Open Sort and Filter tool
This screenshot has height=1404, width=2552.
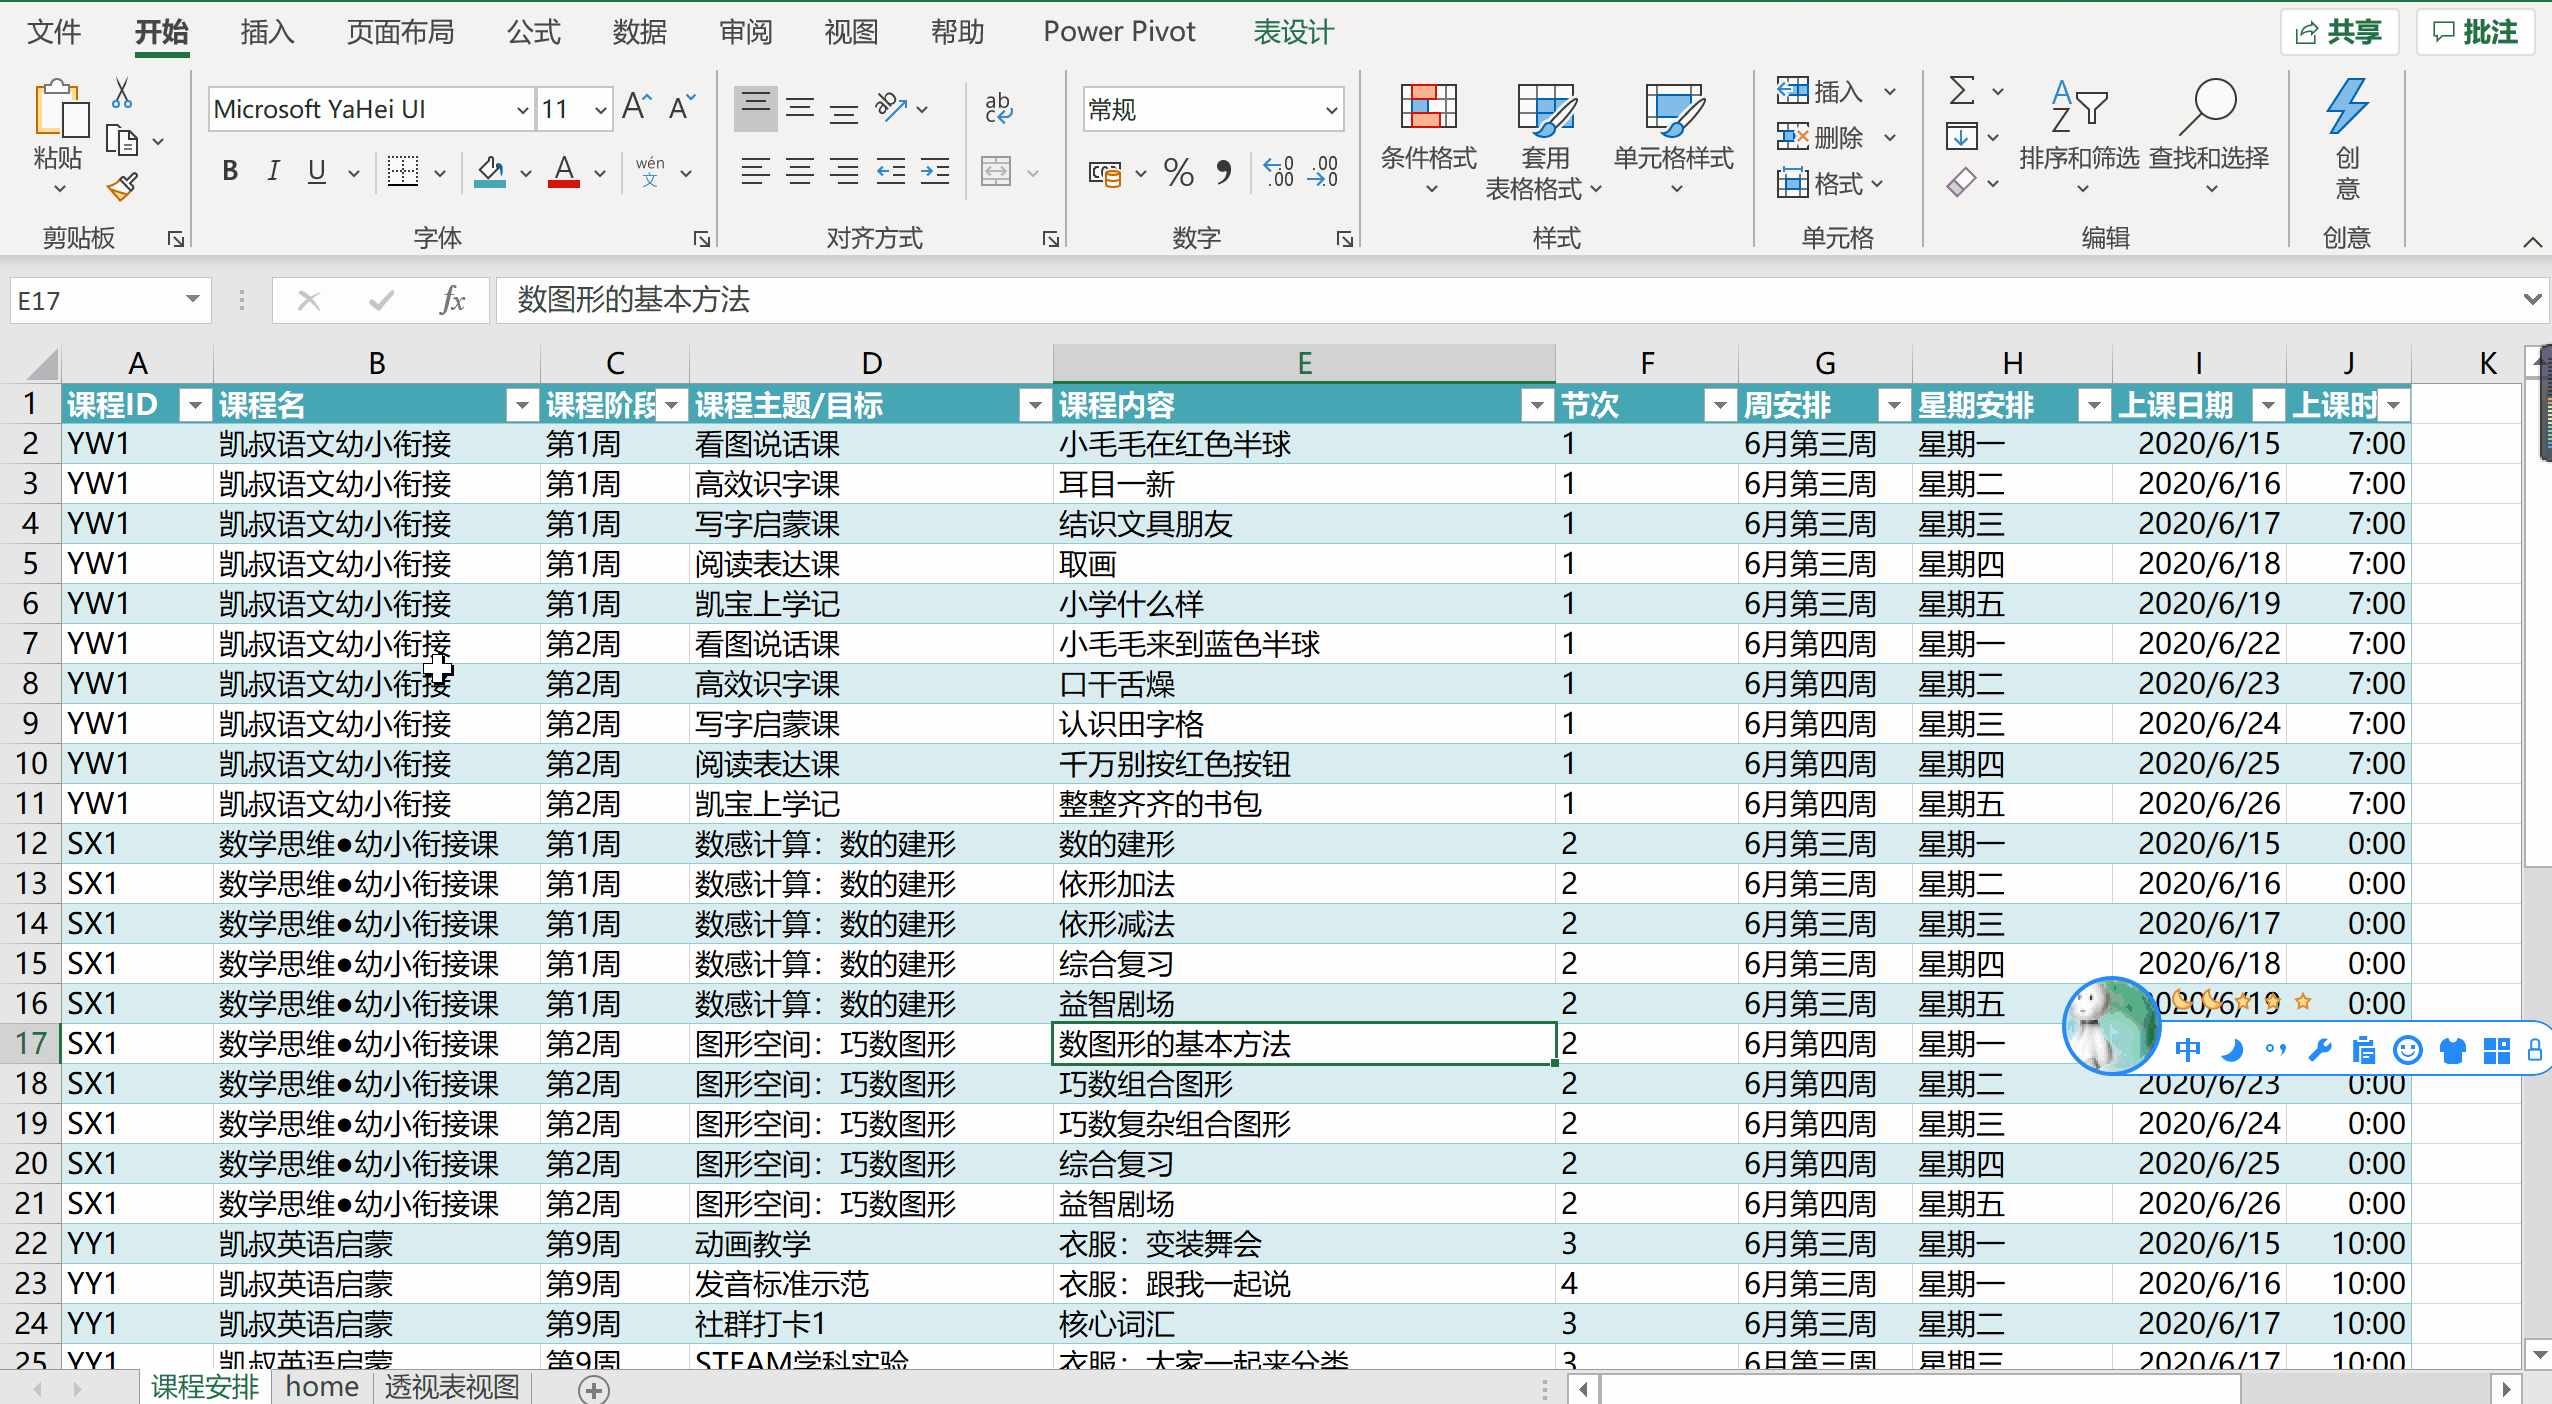tap(2080, 135)
